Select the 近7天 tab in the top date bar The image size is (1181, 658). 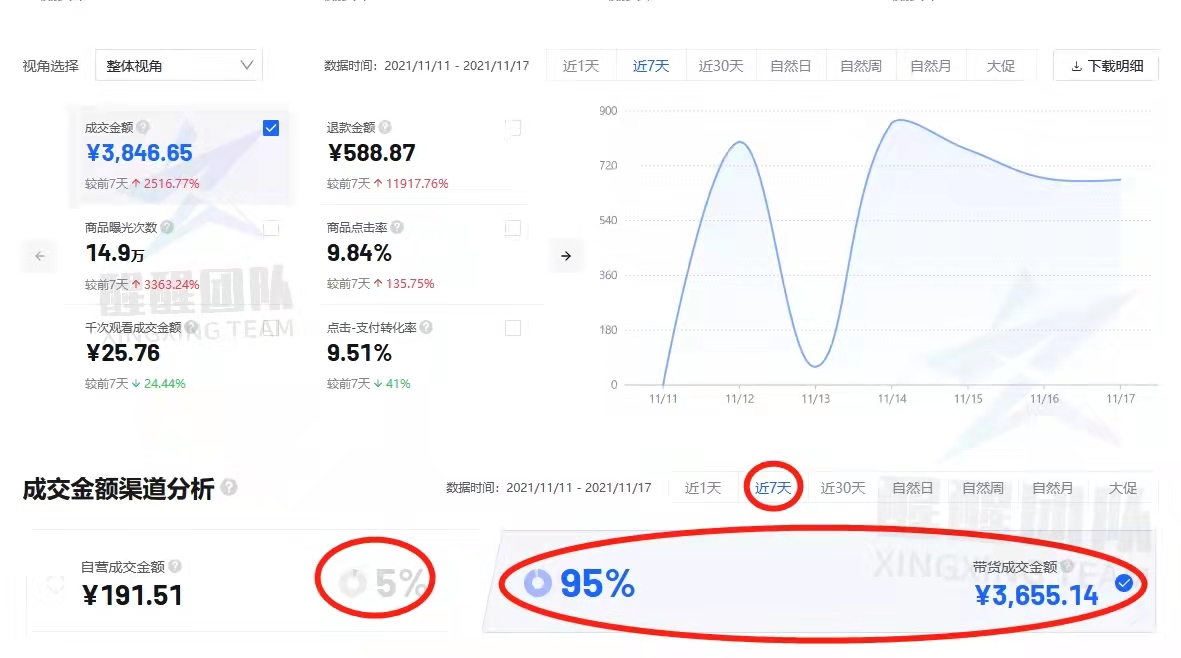point(651,65)
